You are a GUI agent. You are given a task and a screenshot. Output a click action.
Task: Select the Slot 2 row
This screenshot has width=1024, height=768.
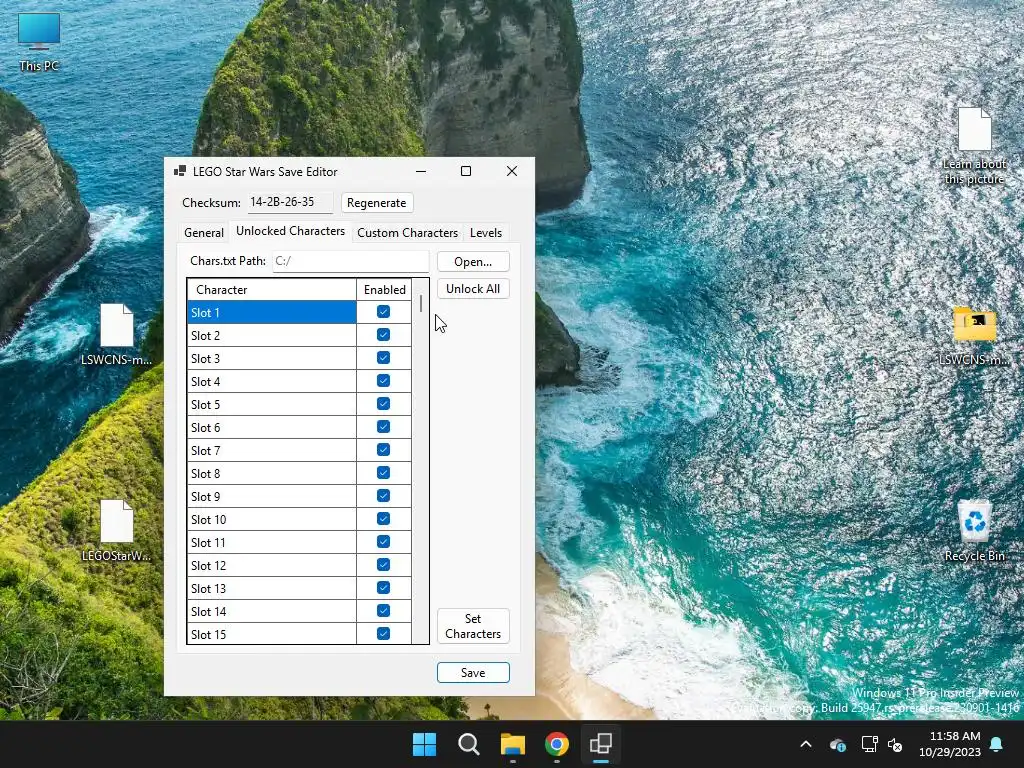[x=272, y=335]
